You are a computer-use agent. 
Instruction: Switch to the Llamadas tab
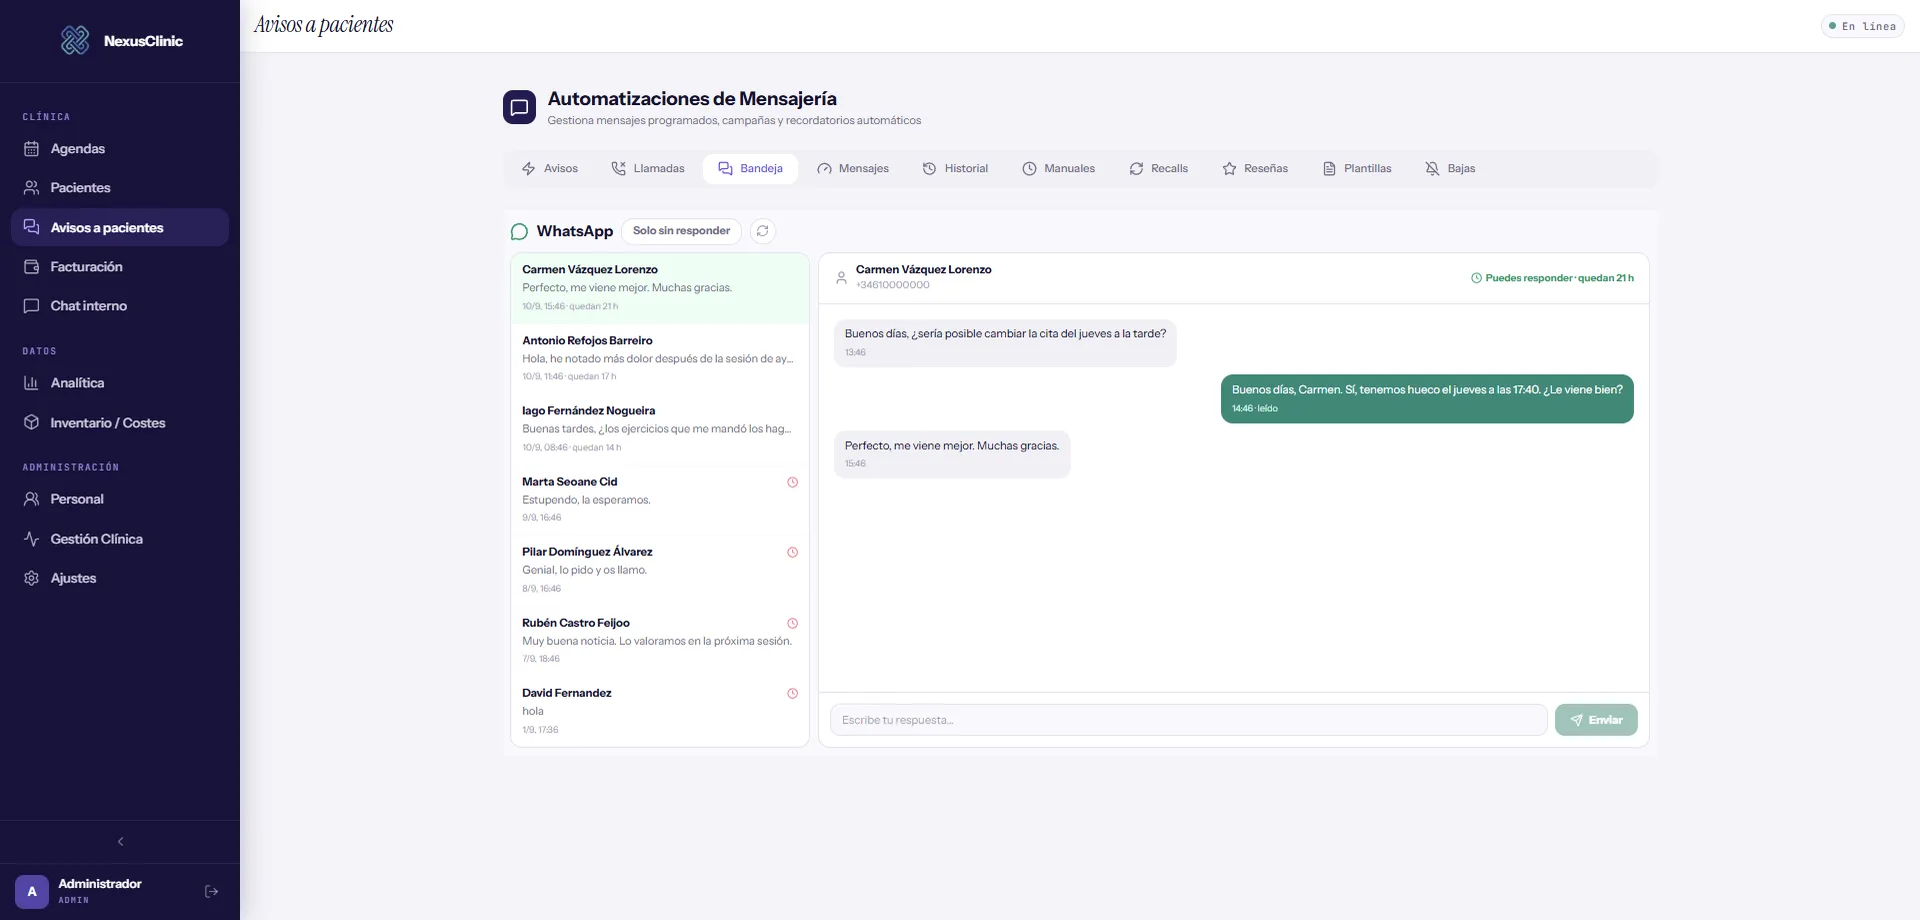click(648, 168)
